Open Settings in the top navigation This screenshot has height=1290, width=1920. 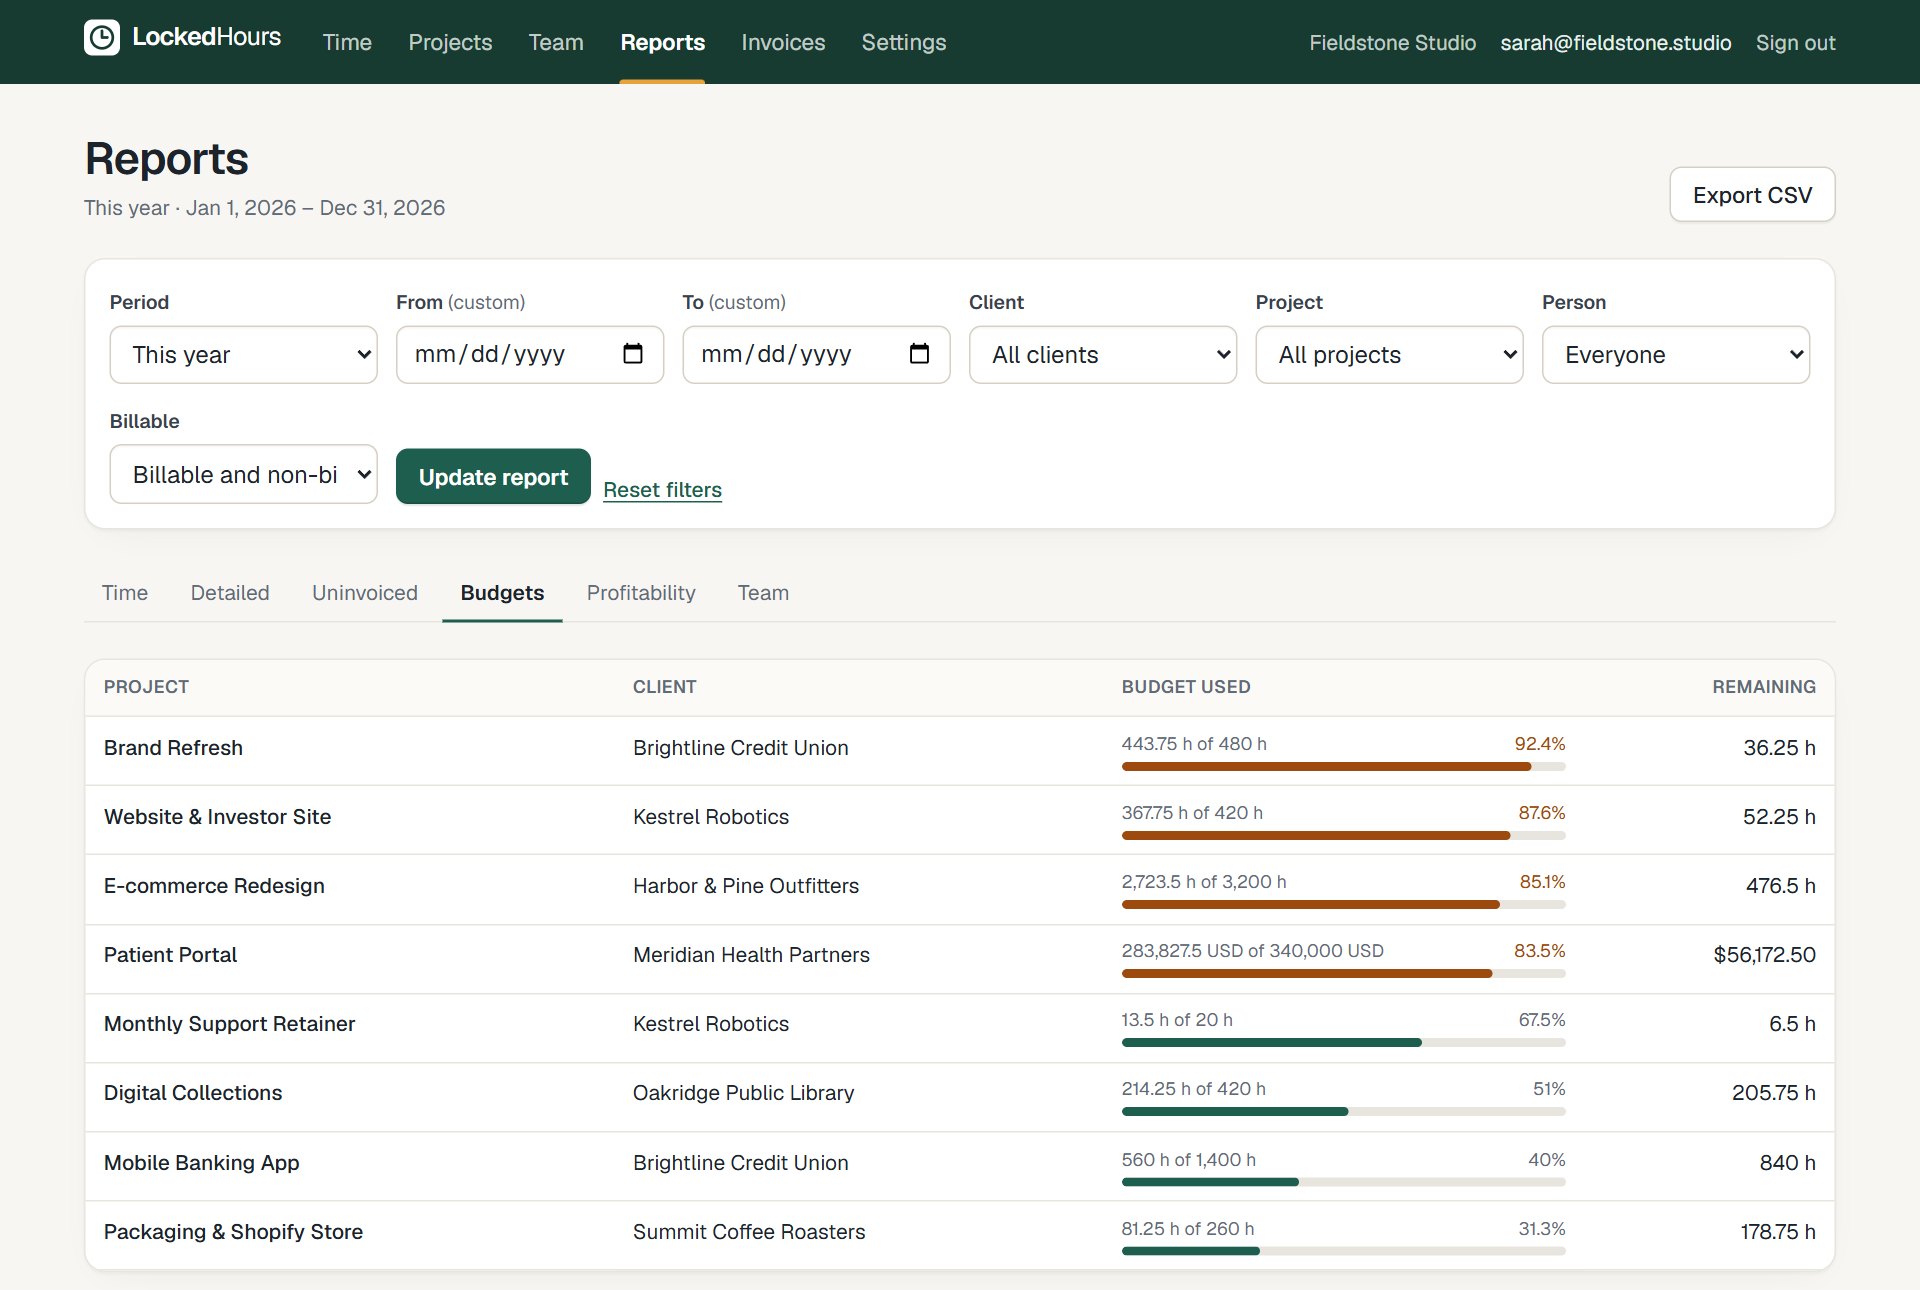pos(904,42)
